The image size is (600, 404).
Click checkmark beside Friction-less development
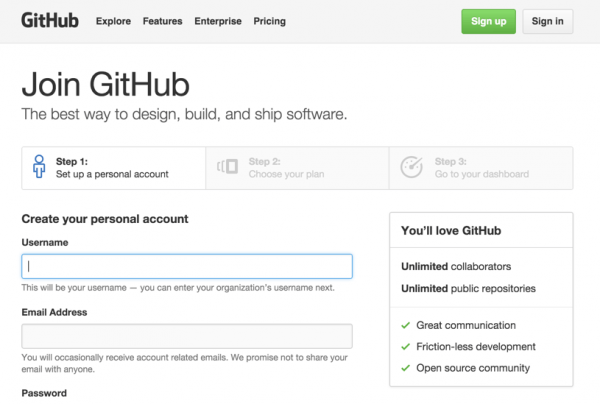(406, 347)
